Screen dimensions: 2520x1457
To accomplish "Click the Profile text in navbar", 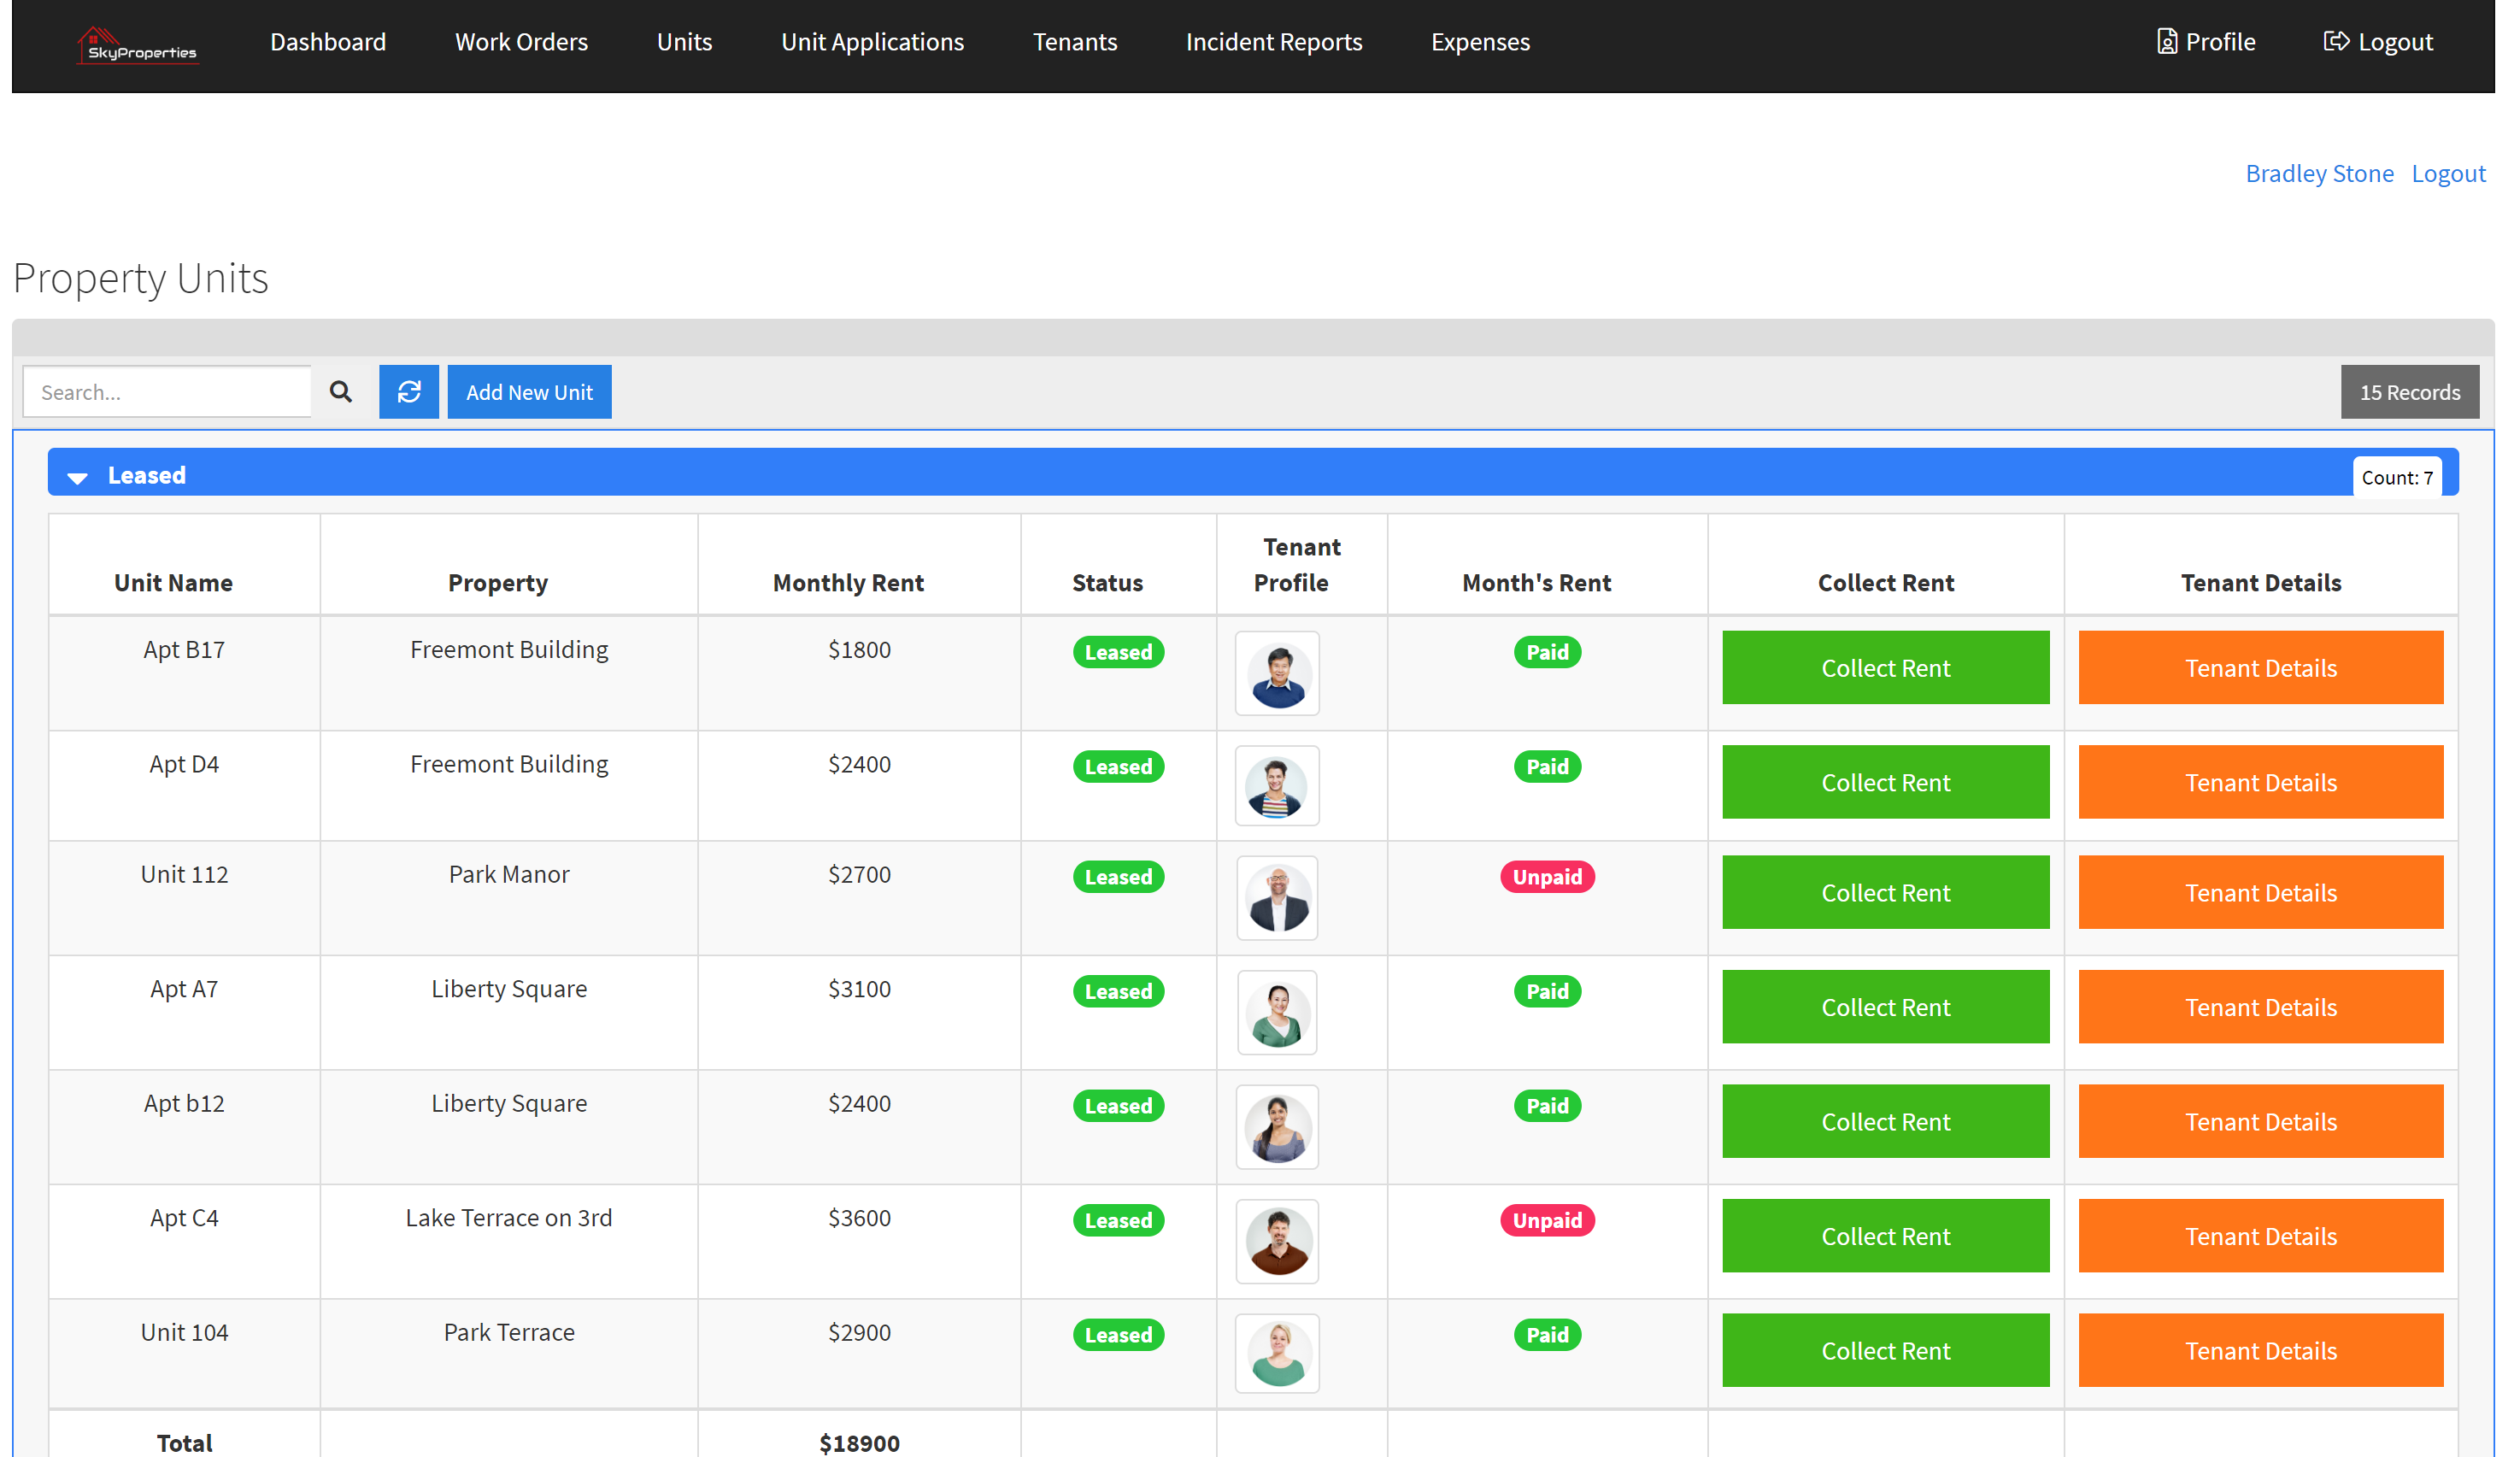I will tap(2220, 42).
